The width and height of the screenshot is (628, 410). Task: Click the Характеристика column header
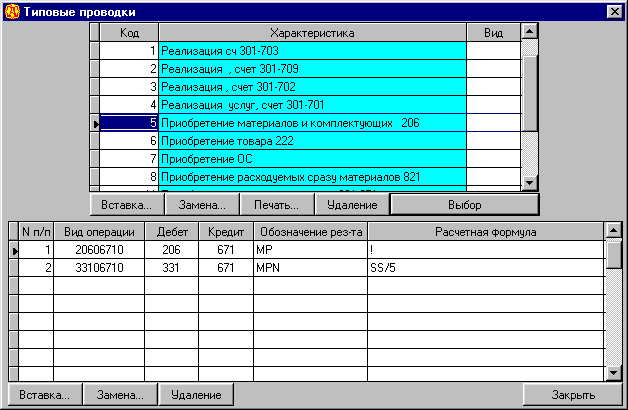(x=312, y=33)
